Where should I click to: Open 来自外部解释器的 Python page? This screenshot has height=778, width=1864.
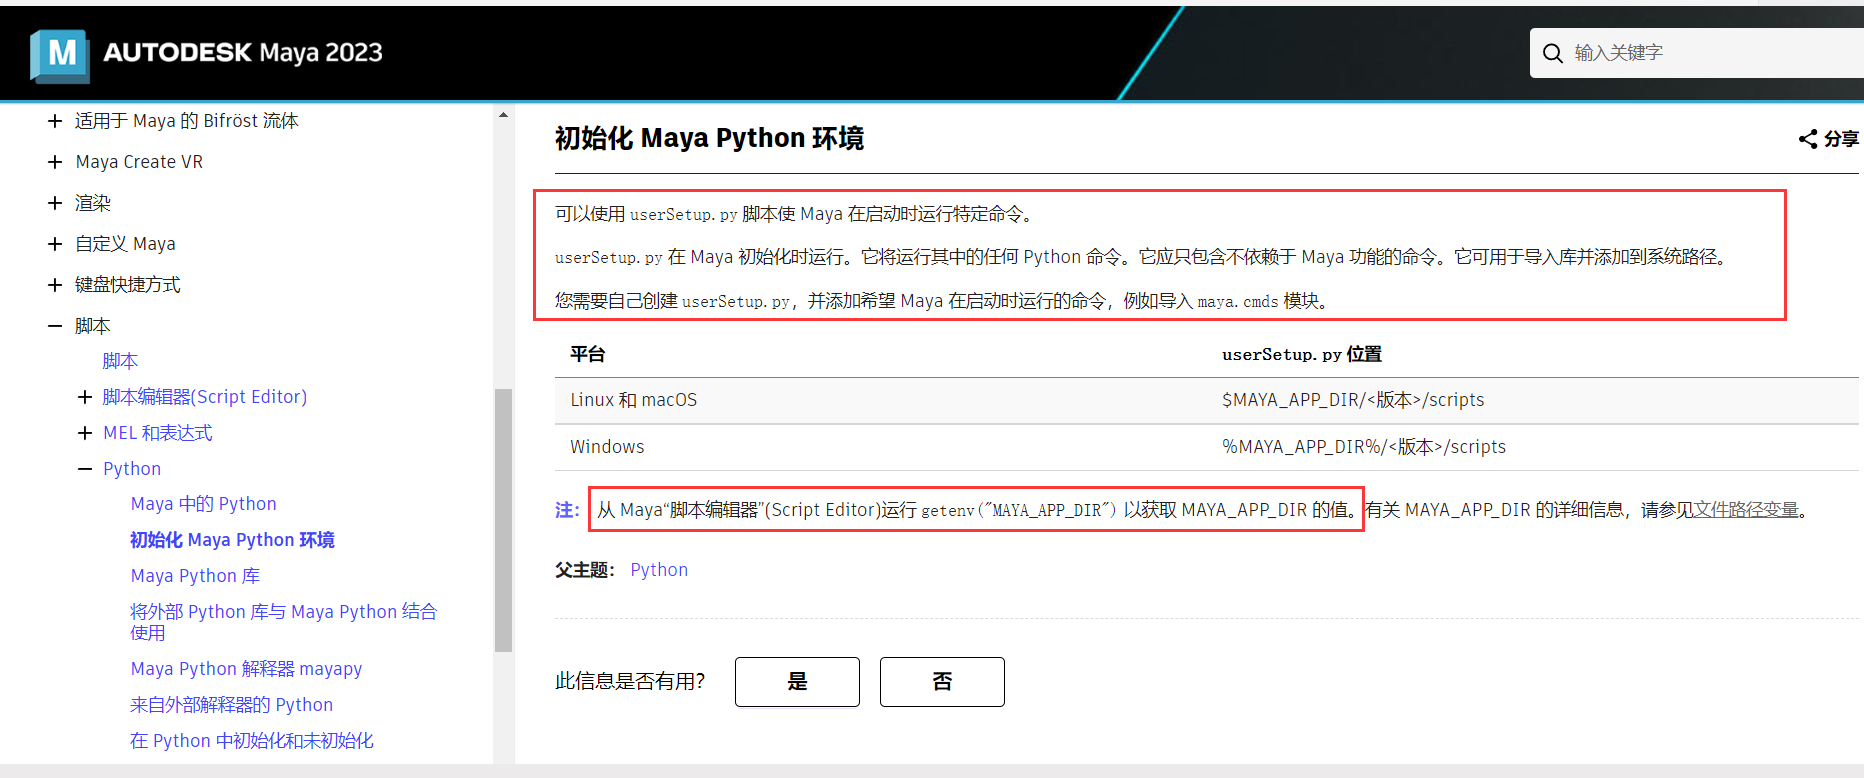(232, 705)
